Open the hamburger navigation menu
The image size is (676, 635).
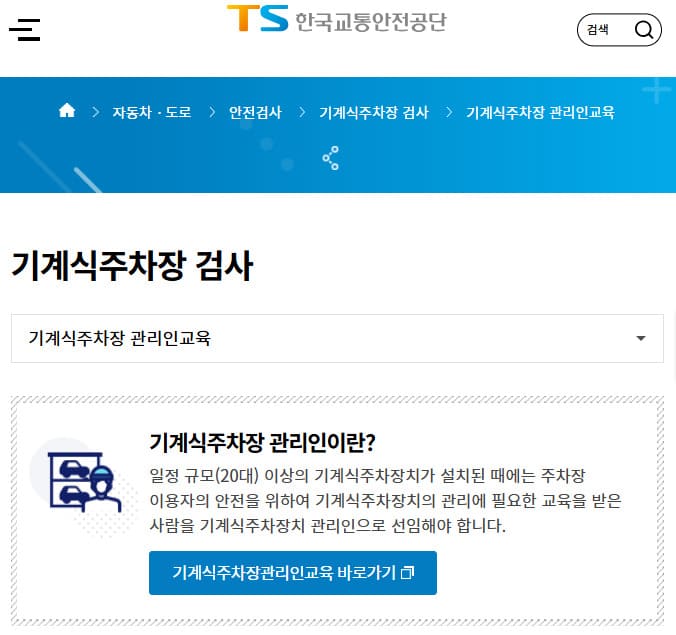click(x=25, y=30)
